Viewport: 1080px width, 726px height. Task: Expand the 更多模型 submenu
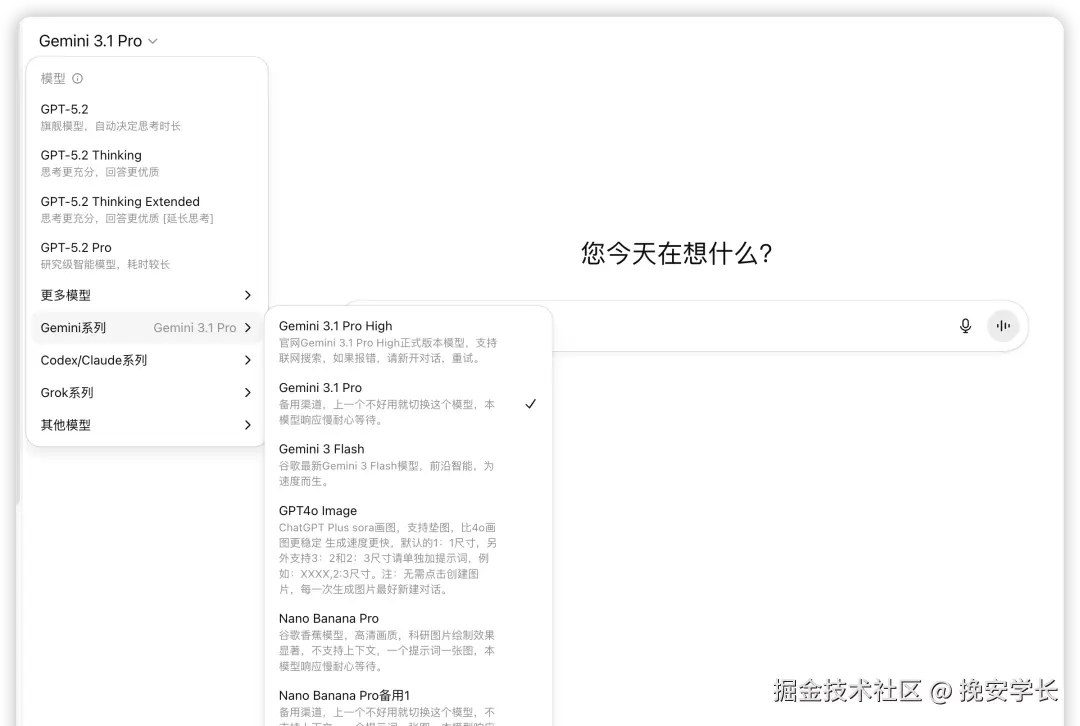pos(146,295)
